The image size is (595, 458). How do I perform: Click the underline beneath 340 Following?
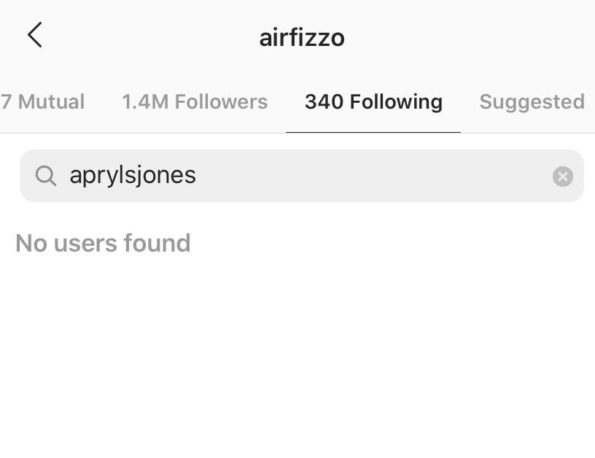(x=373, y=132)
